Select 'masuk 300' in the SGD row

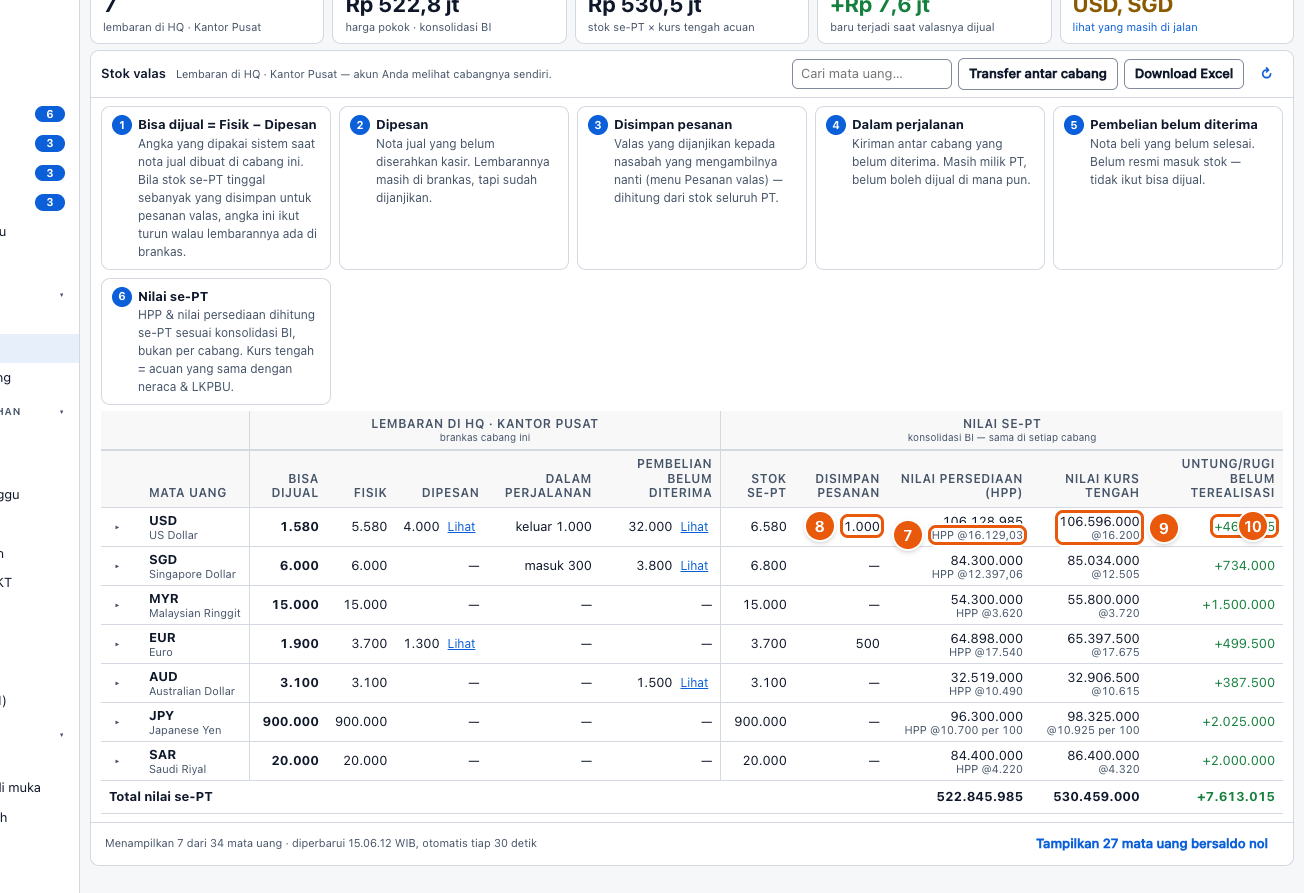pyautogui.click(x=558, y=566)
